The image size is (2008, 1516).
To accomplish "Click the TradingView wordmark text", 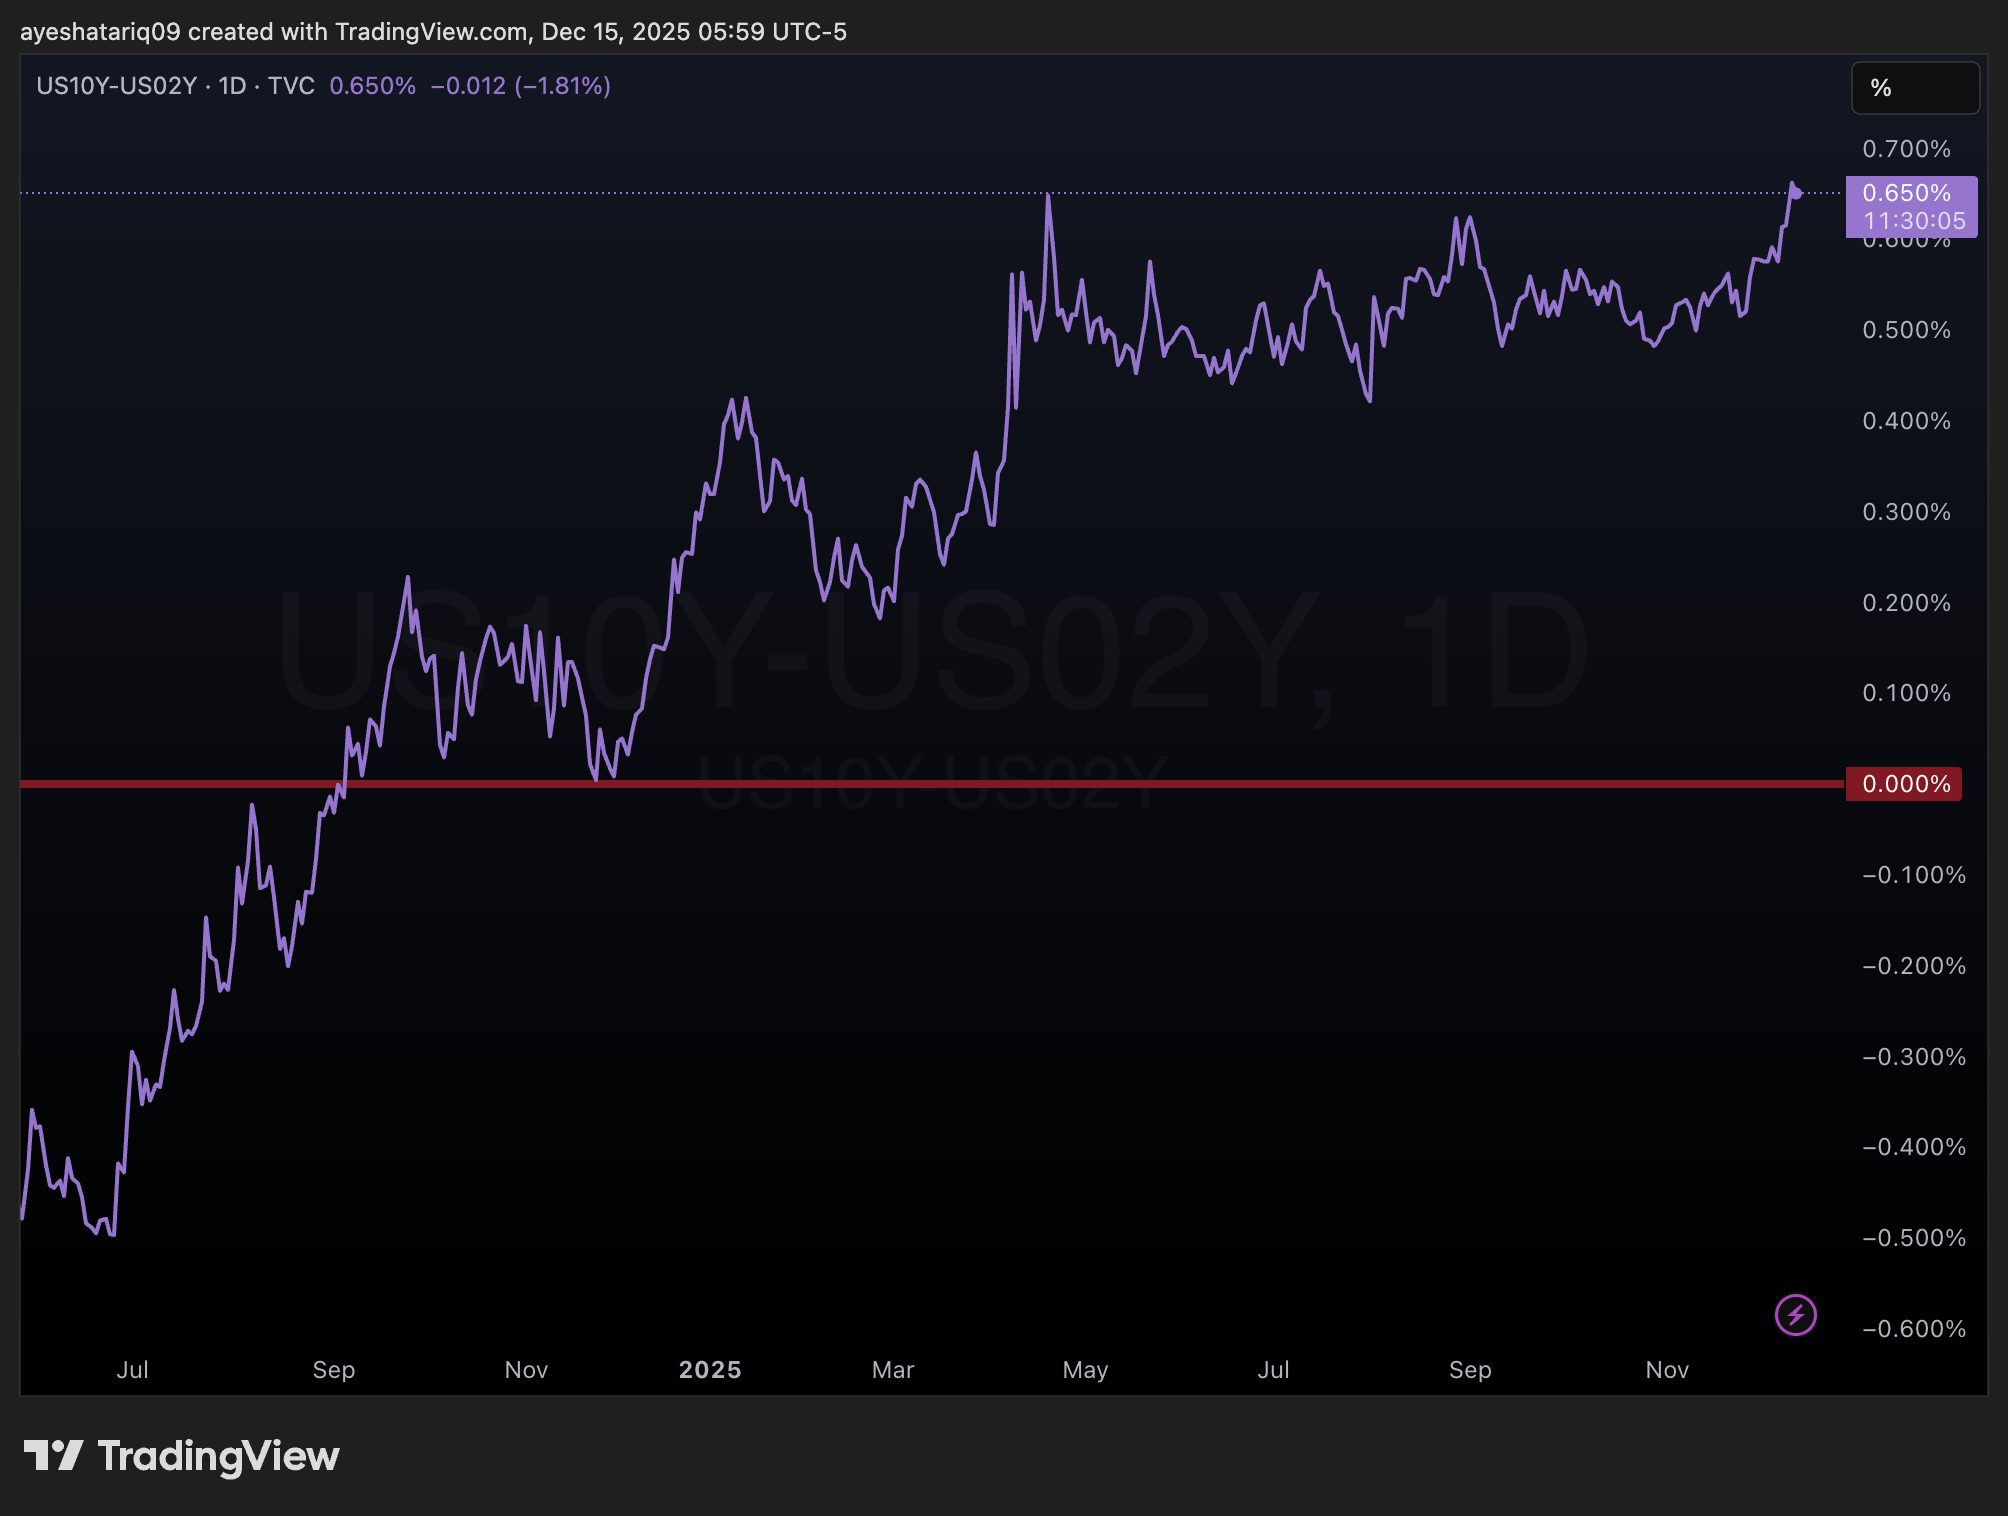I will click(x=218, y=1456).
